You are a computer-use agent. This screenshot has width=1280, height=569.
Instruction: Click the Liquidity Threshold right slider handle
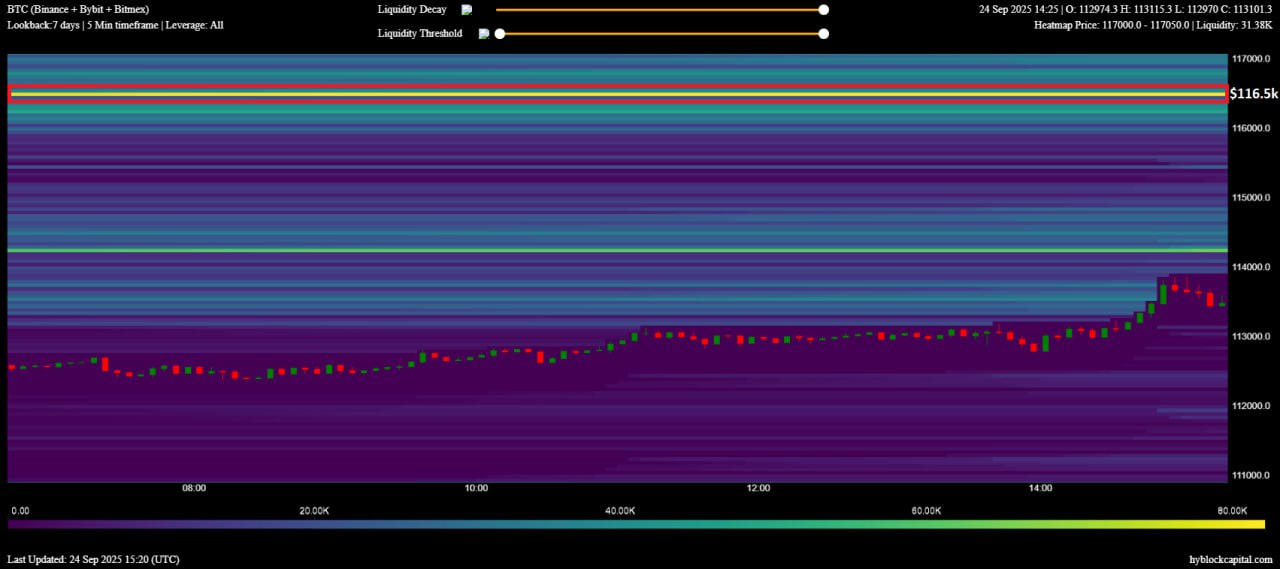point(823,33)
